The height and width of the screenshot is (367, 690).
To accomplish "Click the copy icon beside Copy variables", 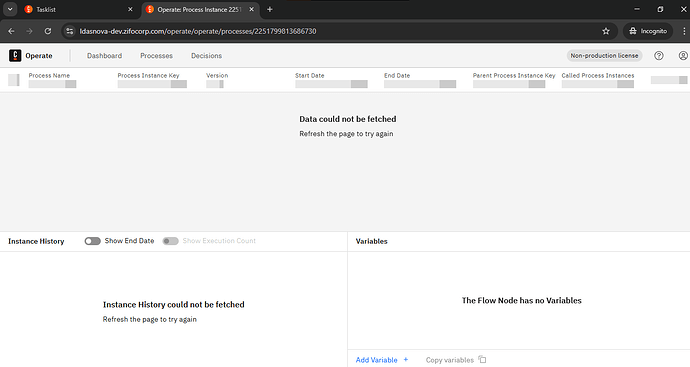I will pyautogui.click(x=482, y=360).
